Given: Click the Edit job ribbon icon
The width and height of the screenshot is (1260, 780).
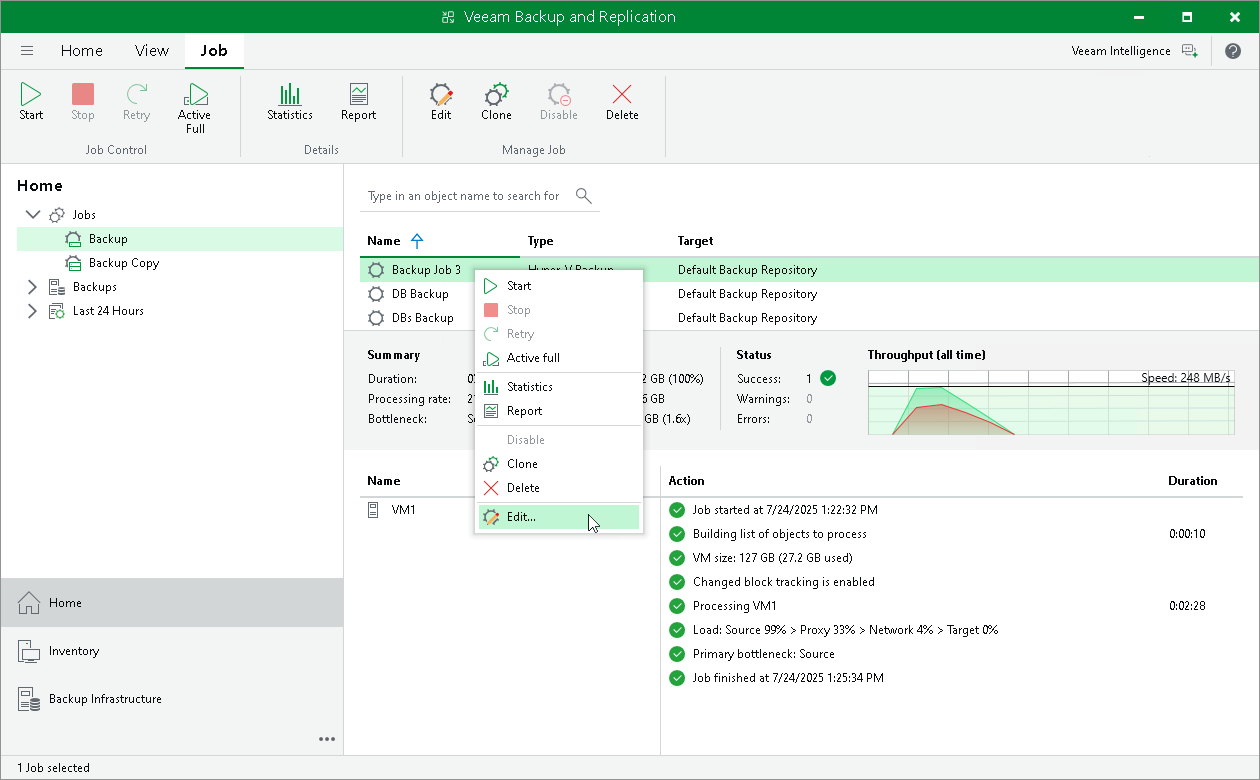Looking at the screenshot, I should point(441,102).
